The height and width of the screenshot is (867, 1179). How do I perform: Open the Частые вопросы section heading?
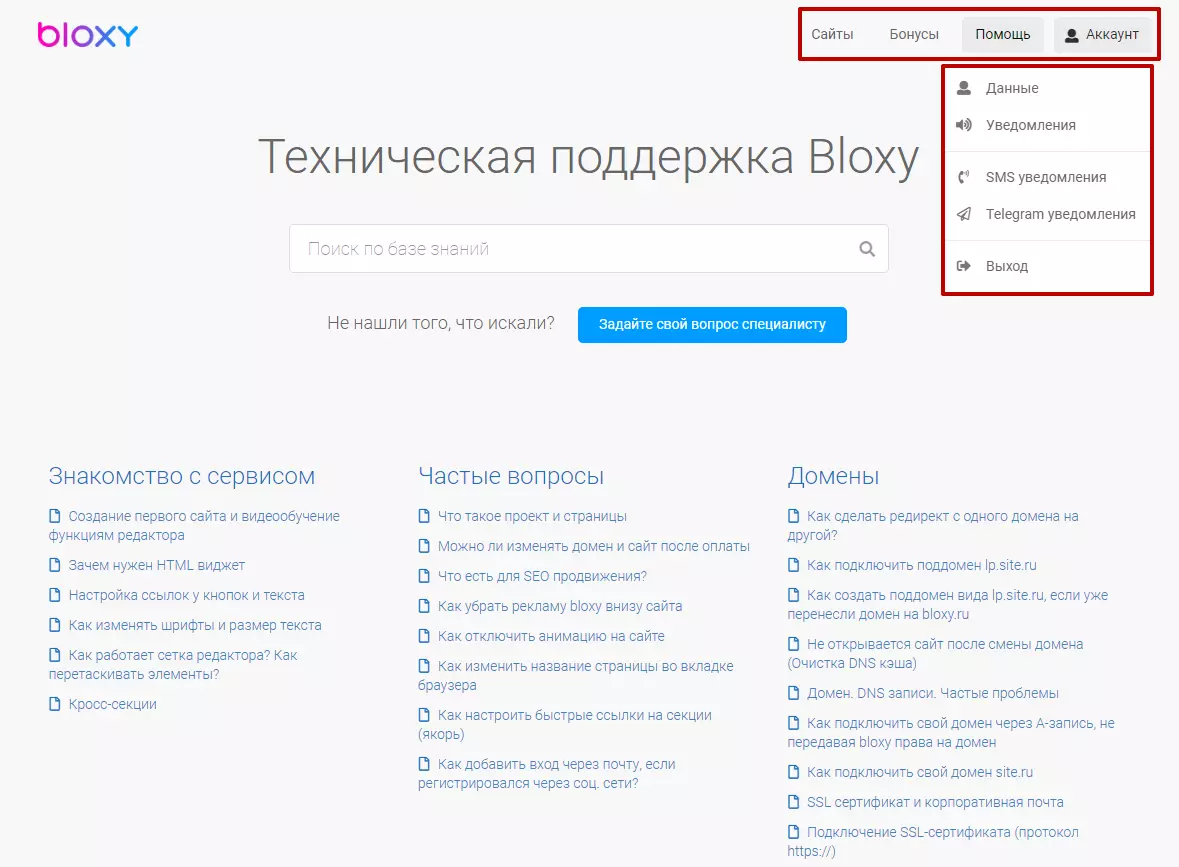(x=511, y=476)
